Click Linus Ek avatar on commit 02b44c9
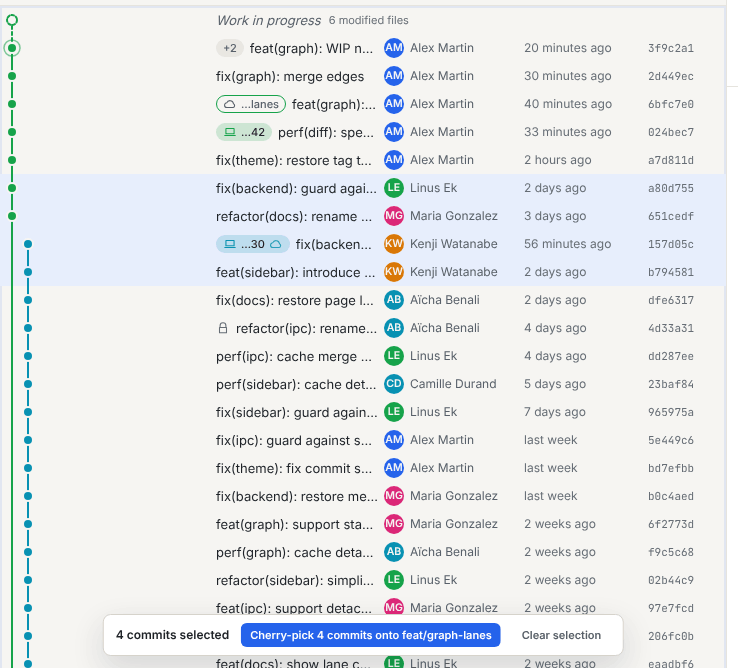The image size is (738, 668). tap(394, 580)
